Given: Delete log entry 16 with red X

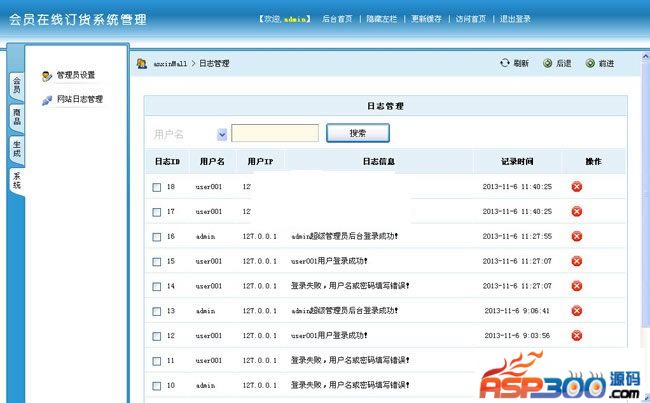Looking at the screenshot, I should pos(576,236).
